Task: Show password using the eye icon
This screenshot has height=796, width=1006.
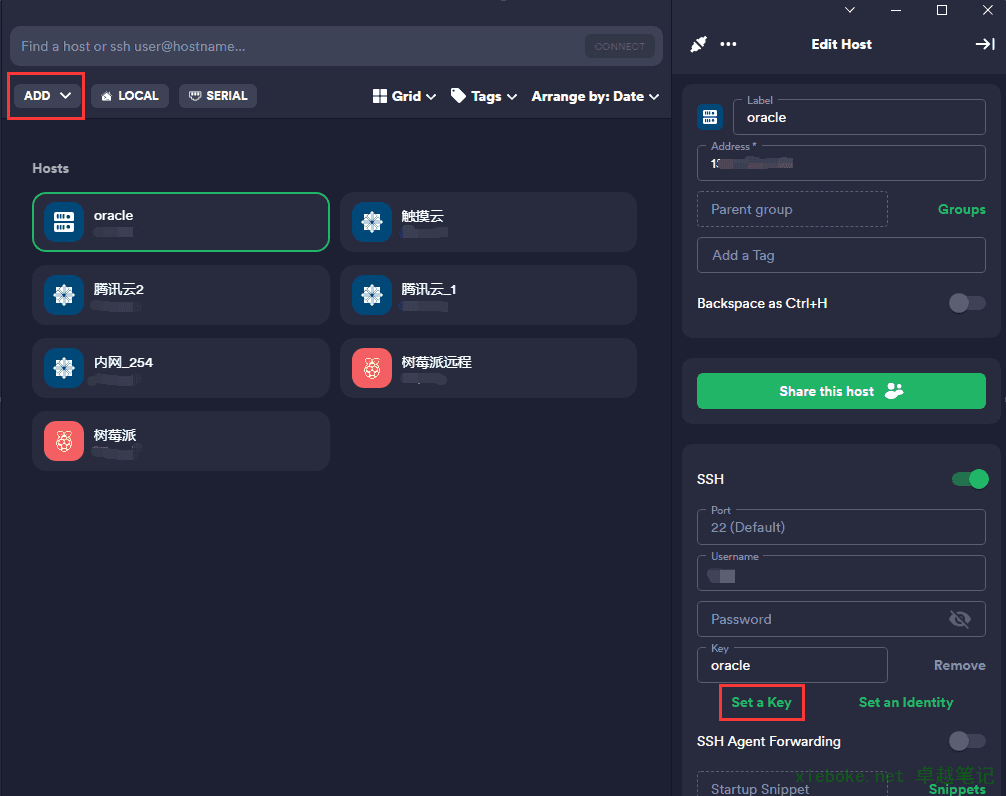Action: 959,620
